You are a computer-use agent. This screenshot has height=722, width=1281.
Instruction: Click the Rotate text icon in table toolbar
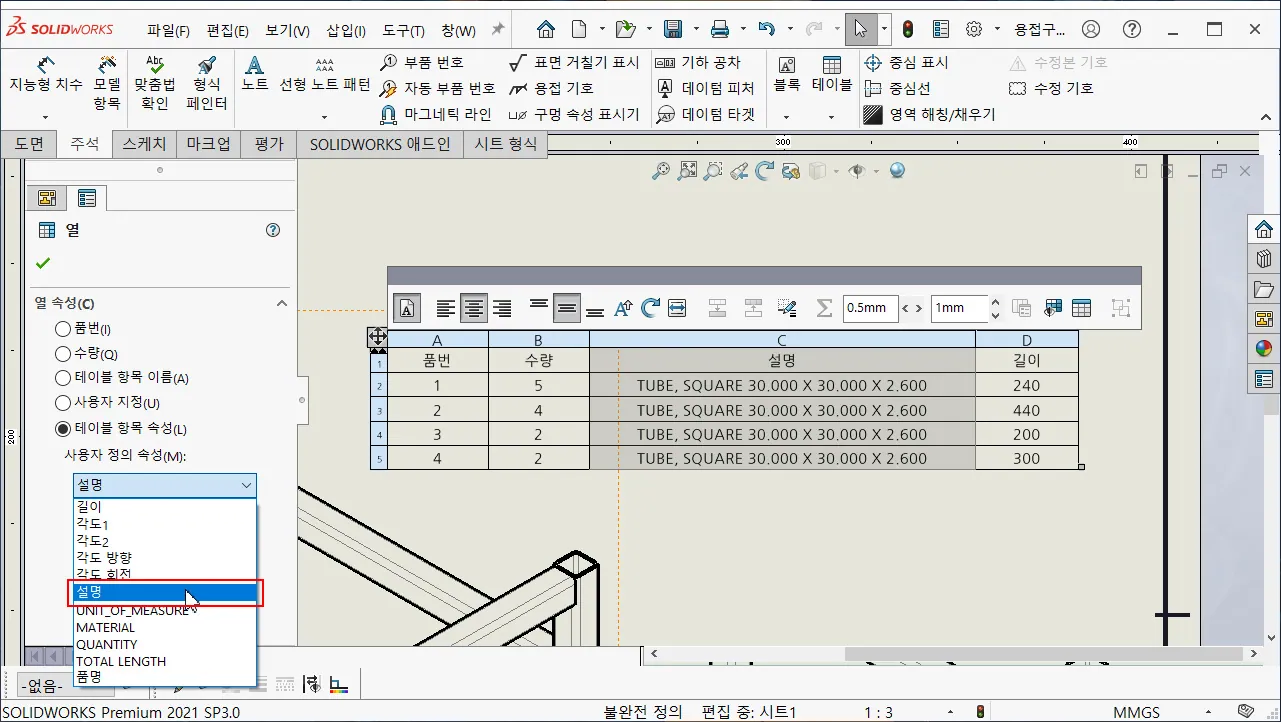click(650, 308)
